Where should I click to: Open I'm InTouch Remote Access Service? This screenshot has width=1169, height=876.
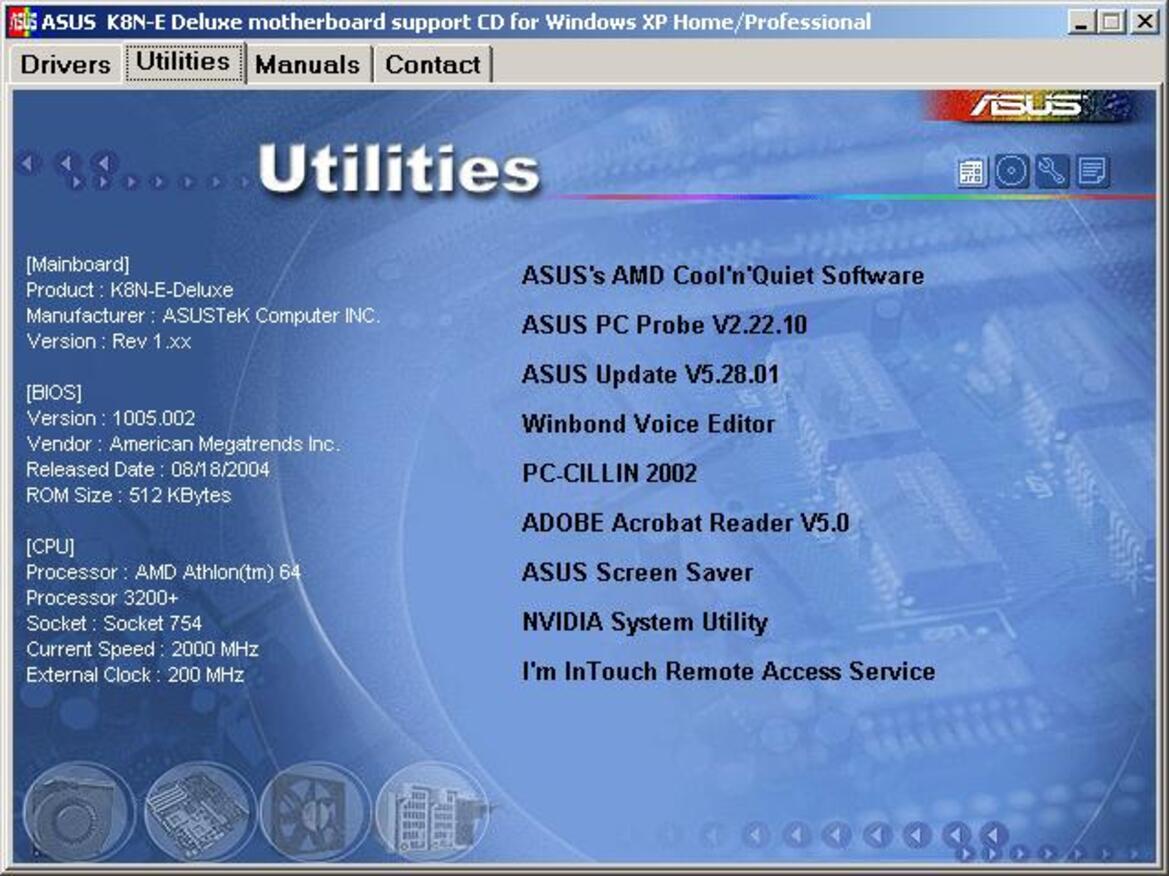pyautogui.click(x=728, y=671)
